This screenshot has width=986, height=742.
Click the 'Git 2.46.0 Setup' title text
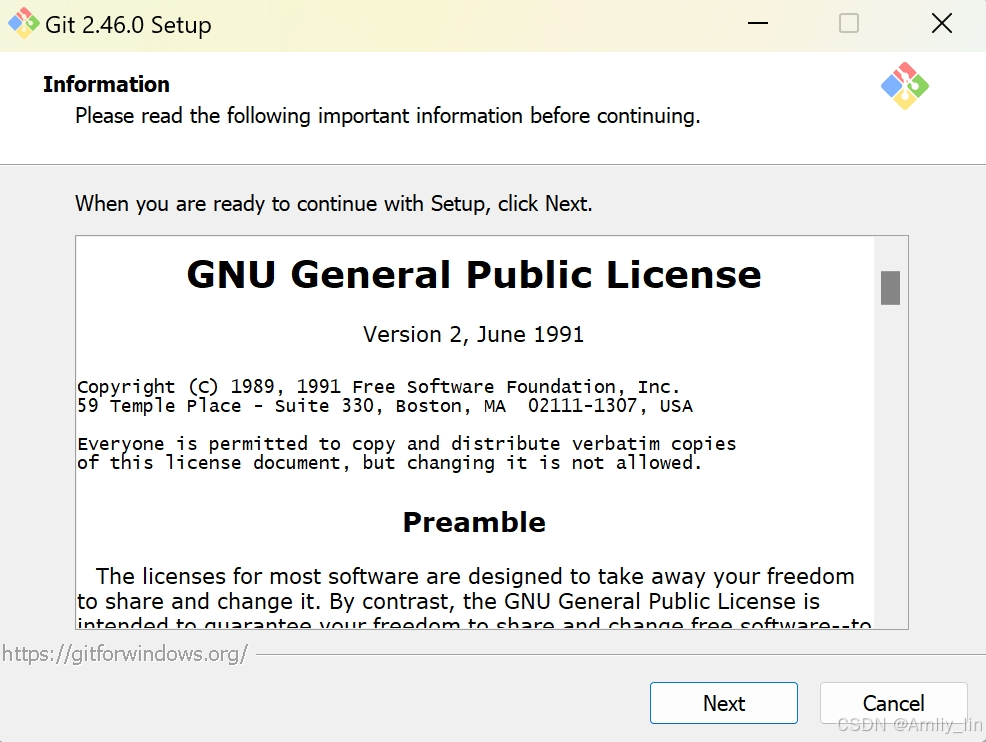tap(128, 25)
